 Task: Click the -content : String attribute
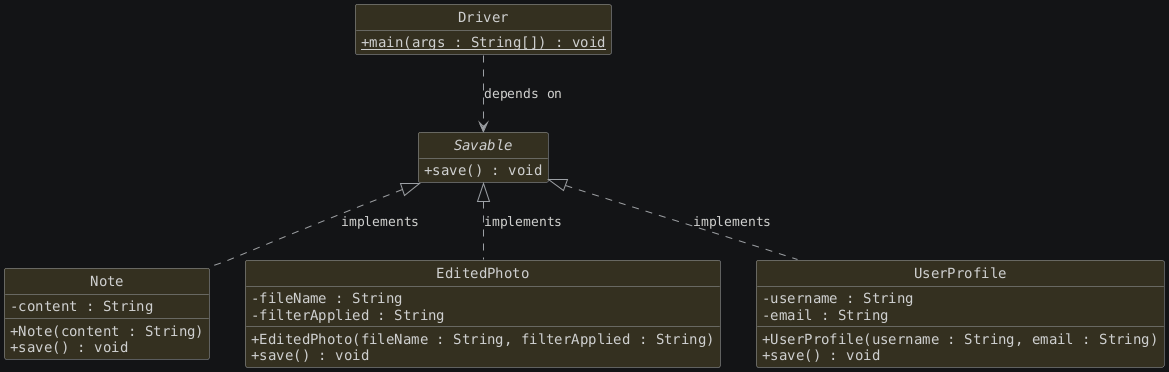(82, 306)
